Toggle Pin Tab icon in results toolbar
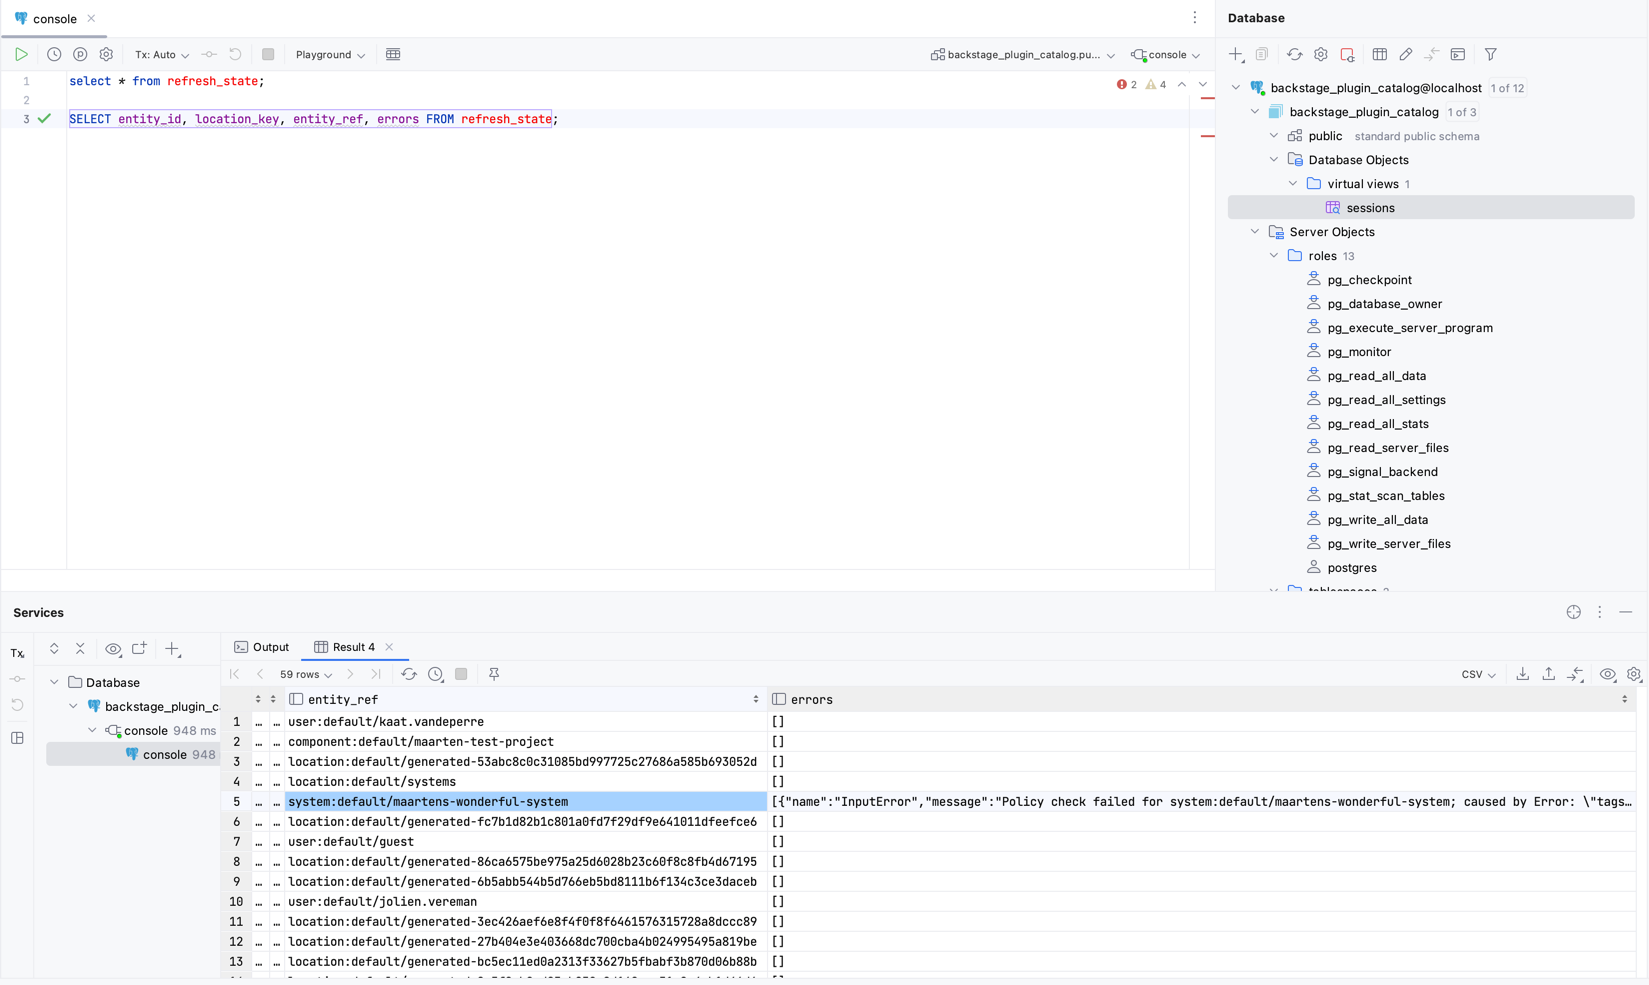This screenshot has height=985, width=1649. coord(494,674)
